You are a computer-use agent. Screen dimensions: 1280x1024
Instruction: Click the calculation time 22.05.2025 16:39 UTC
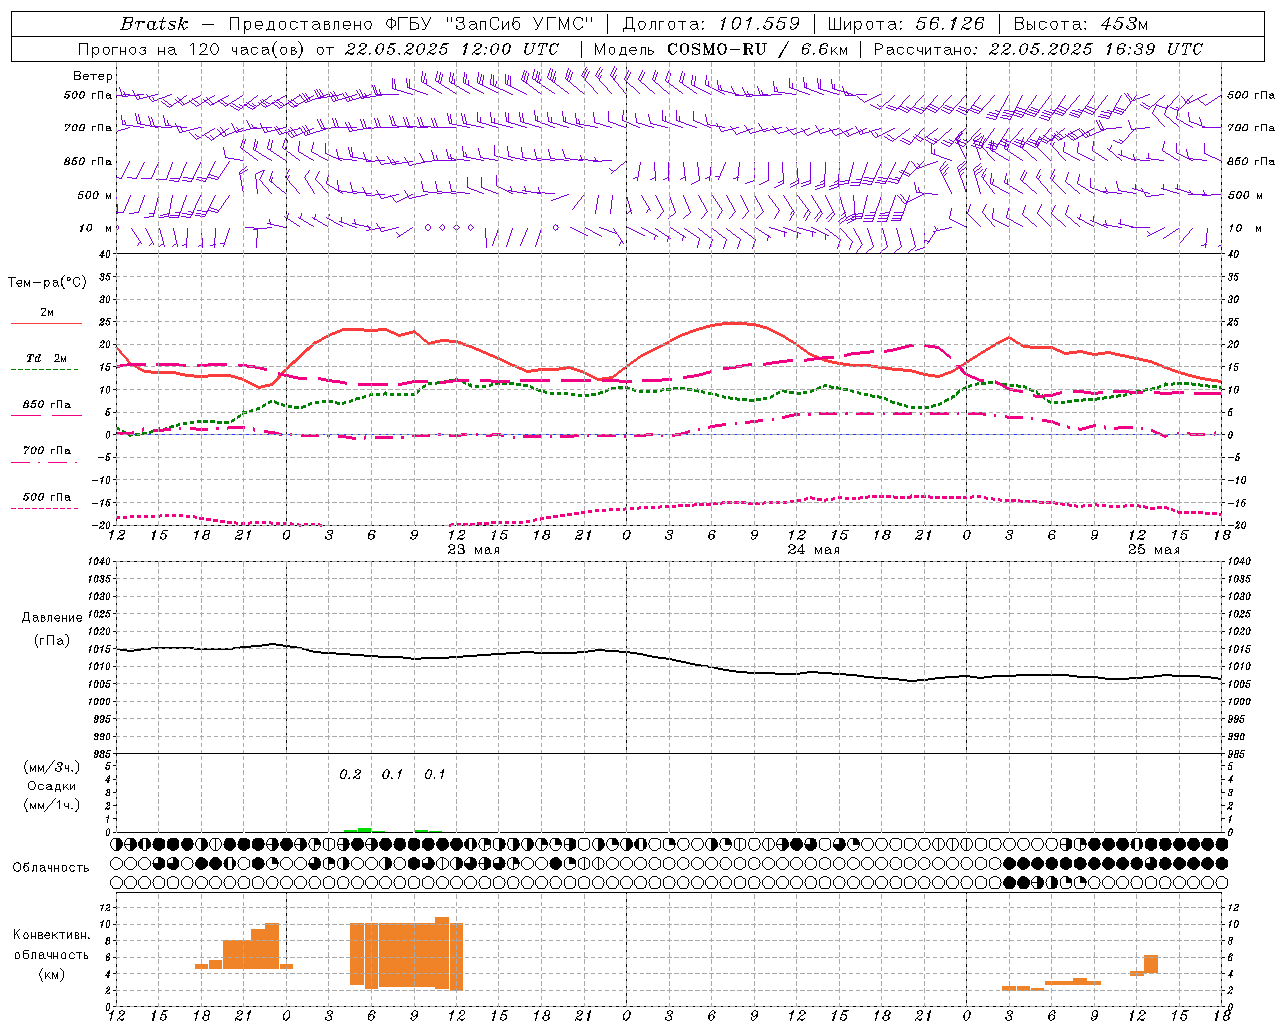pyautogui.click(x=1096, y=49)
